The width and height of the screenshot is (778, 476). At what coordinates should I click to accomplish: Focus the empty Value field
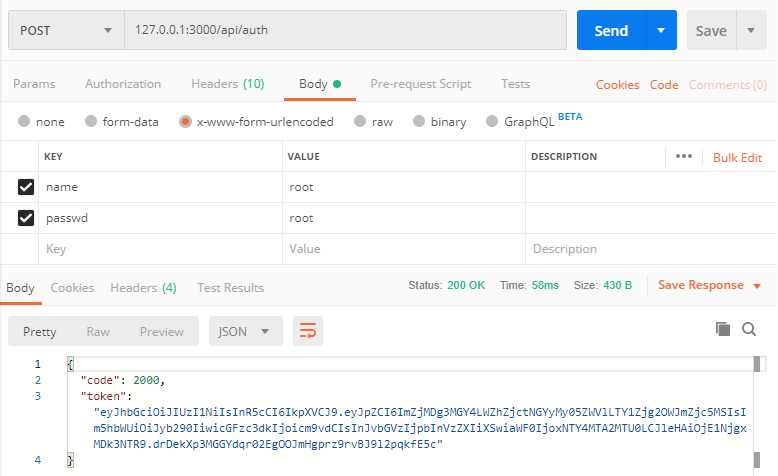pos(404,249)
